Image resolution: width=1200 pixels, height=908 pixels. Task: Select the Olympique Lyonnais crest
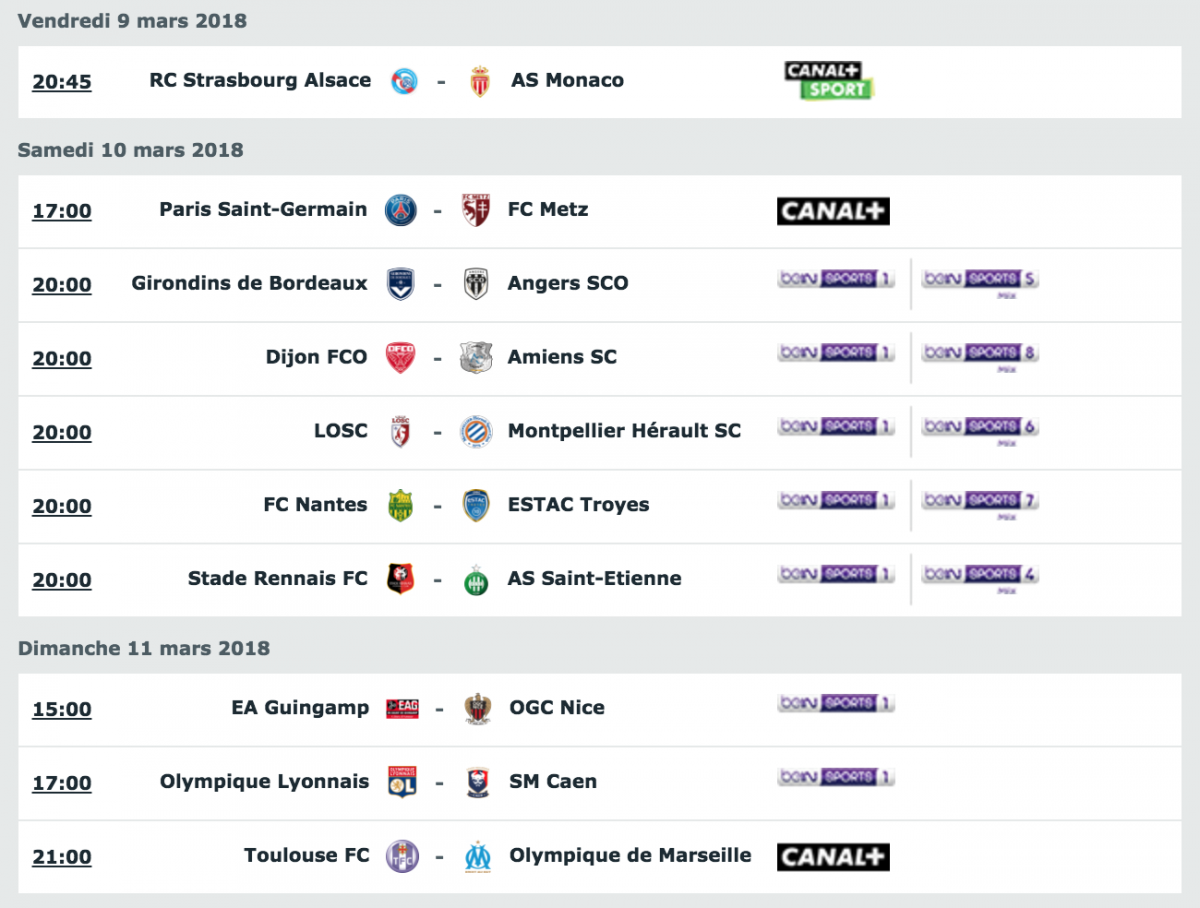pyautogui.click(x=401, y=782)
